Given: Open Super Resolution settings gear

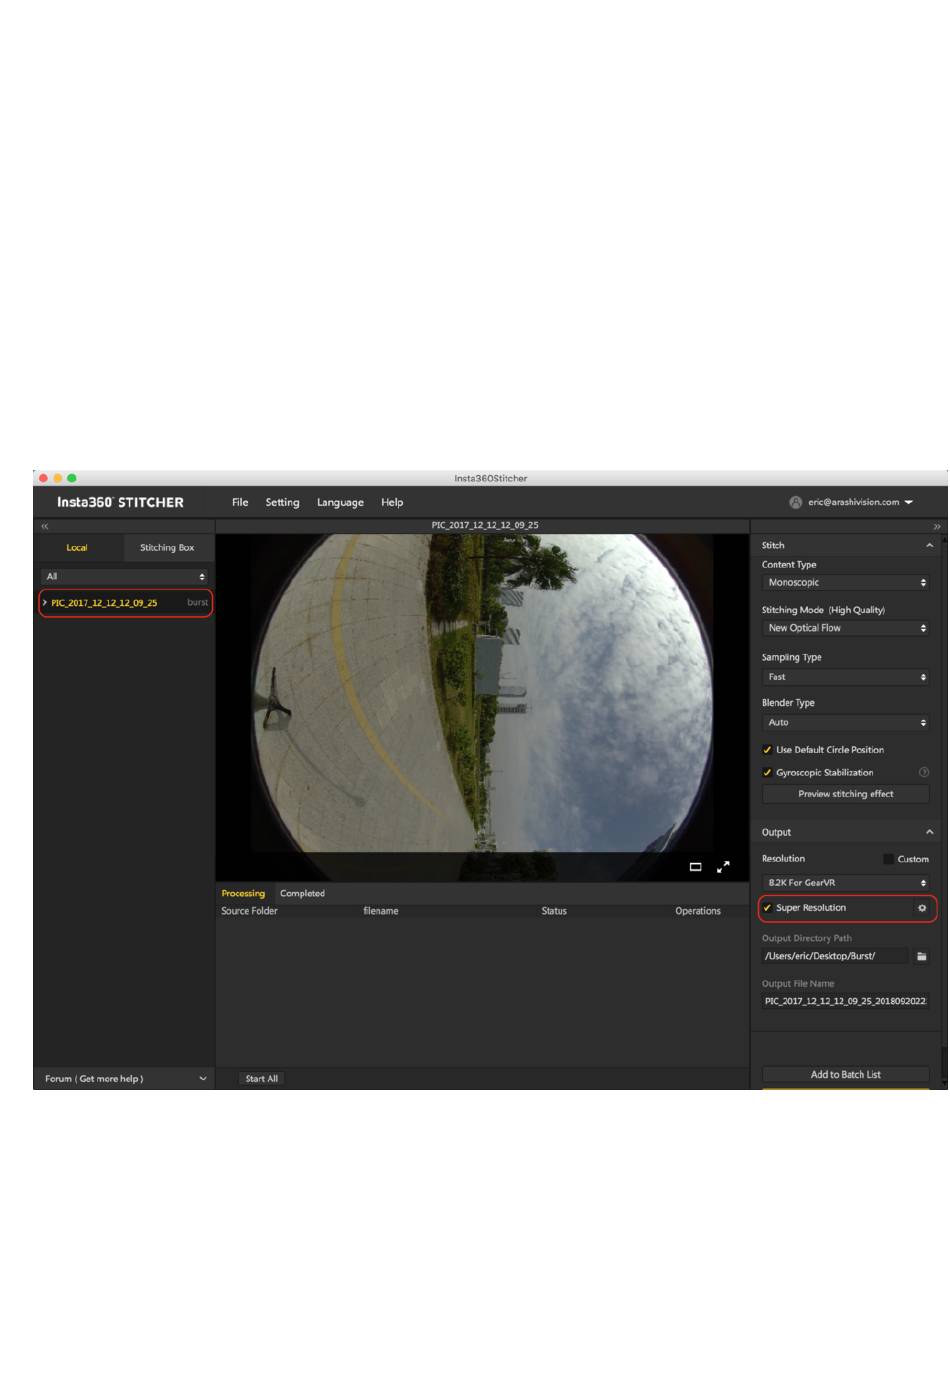Looking at the screenshot, I should point(922,908).
